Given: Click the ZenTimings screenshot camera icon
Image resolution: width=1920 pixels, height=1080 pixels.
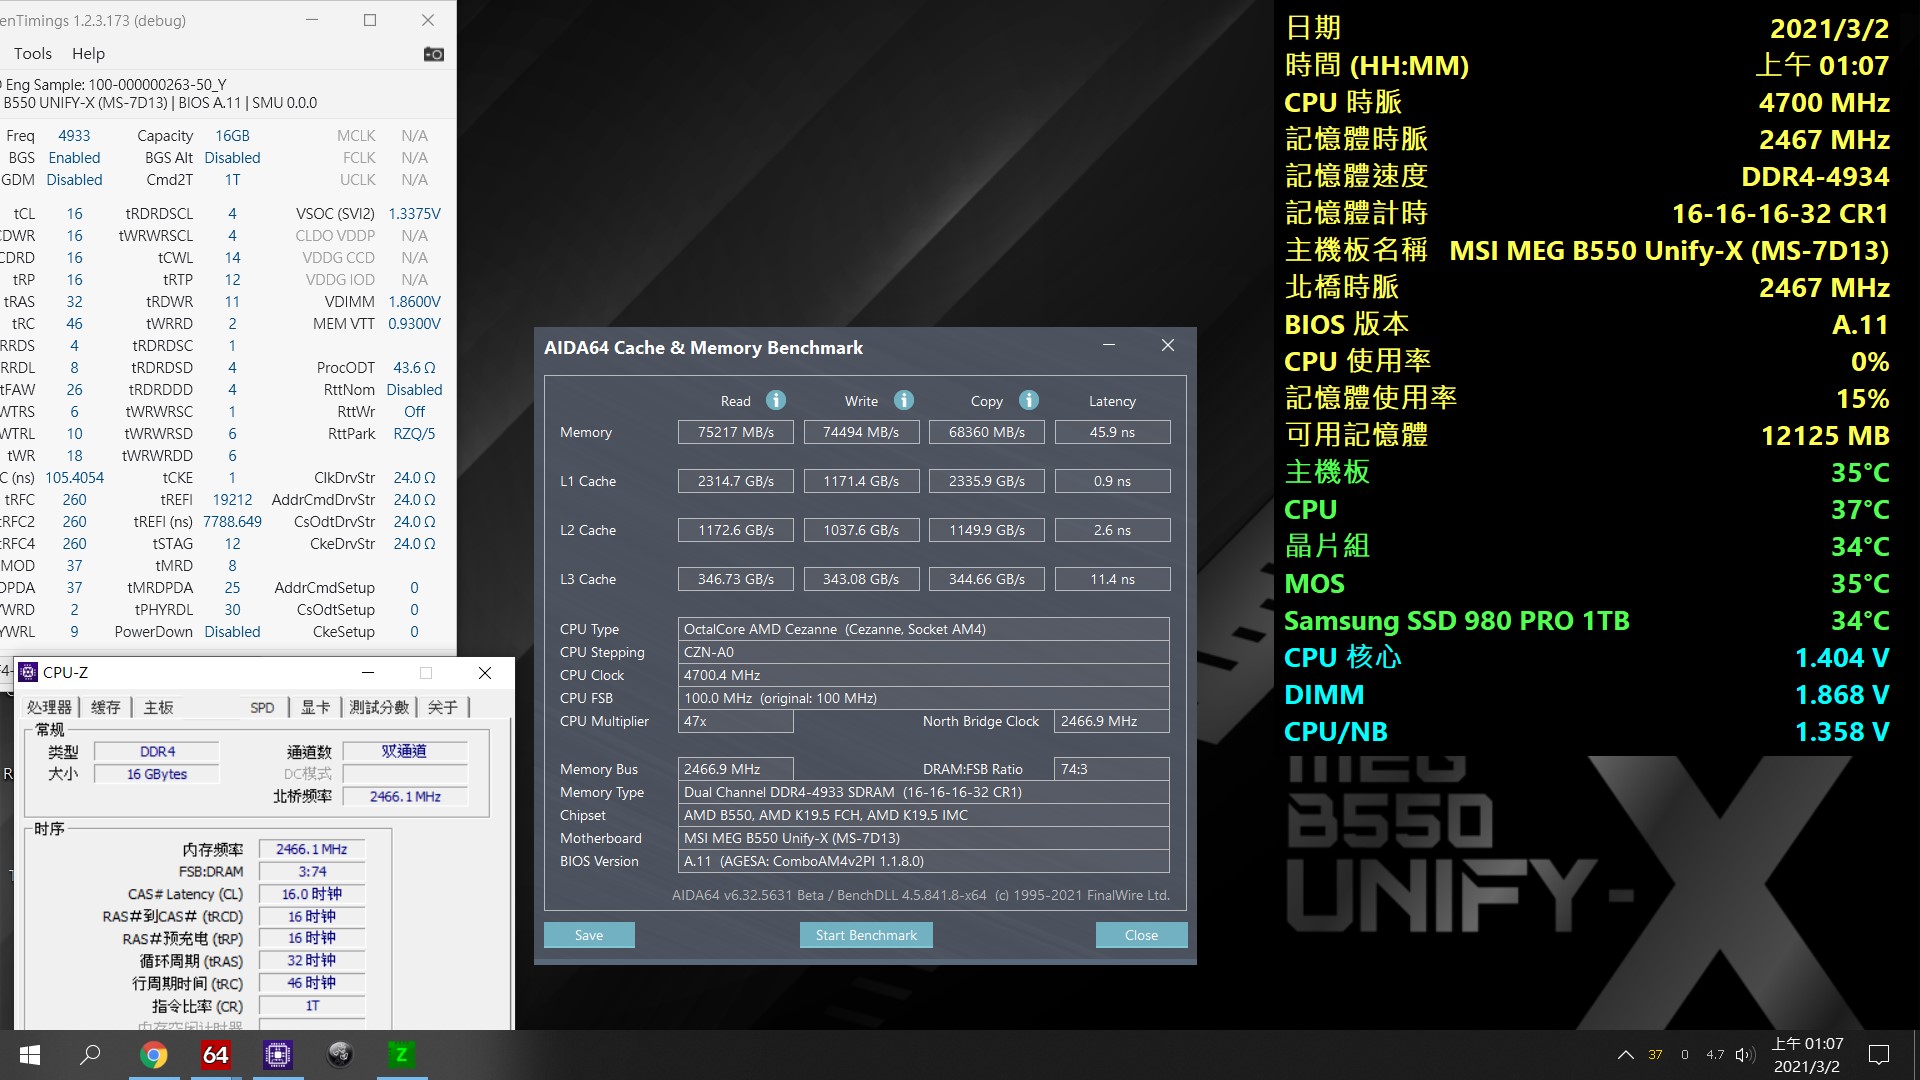Looking at the screenshot, I should (x=433, y=54).
